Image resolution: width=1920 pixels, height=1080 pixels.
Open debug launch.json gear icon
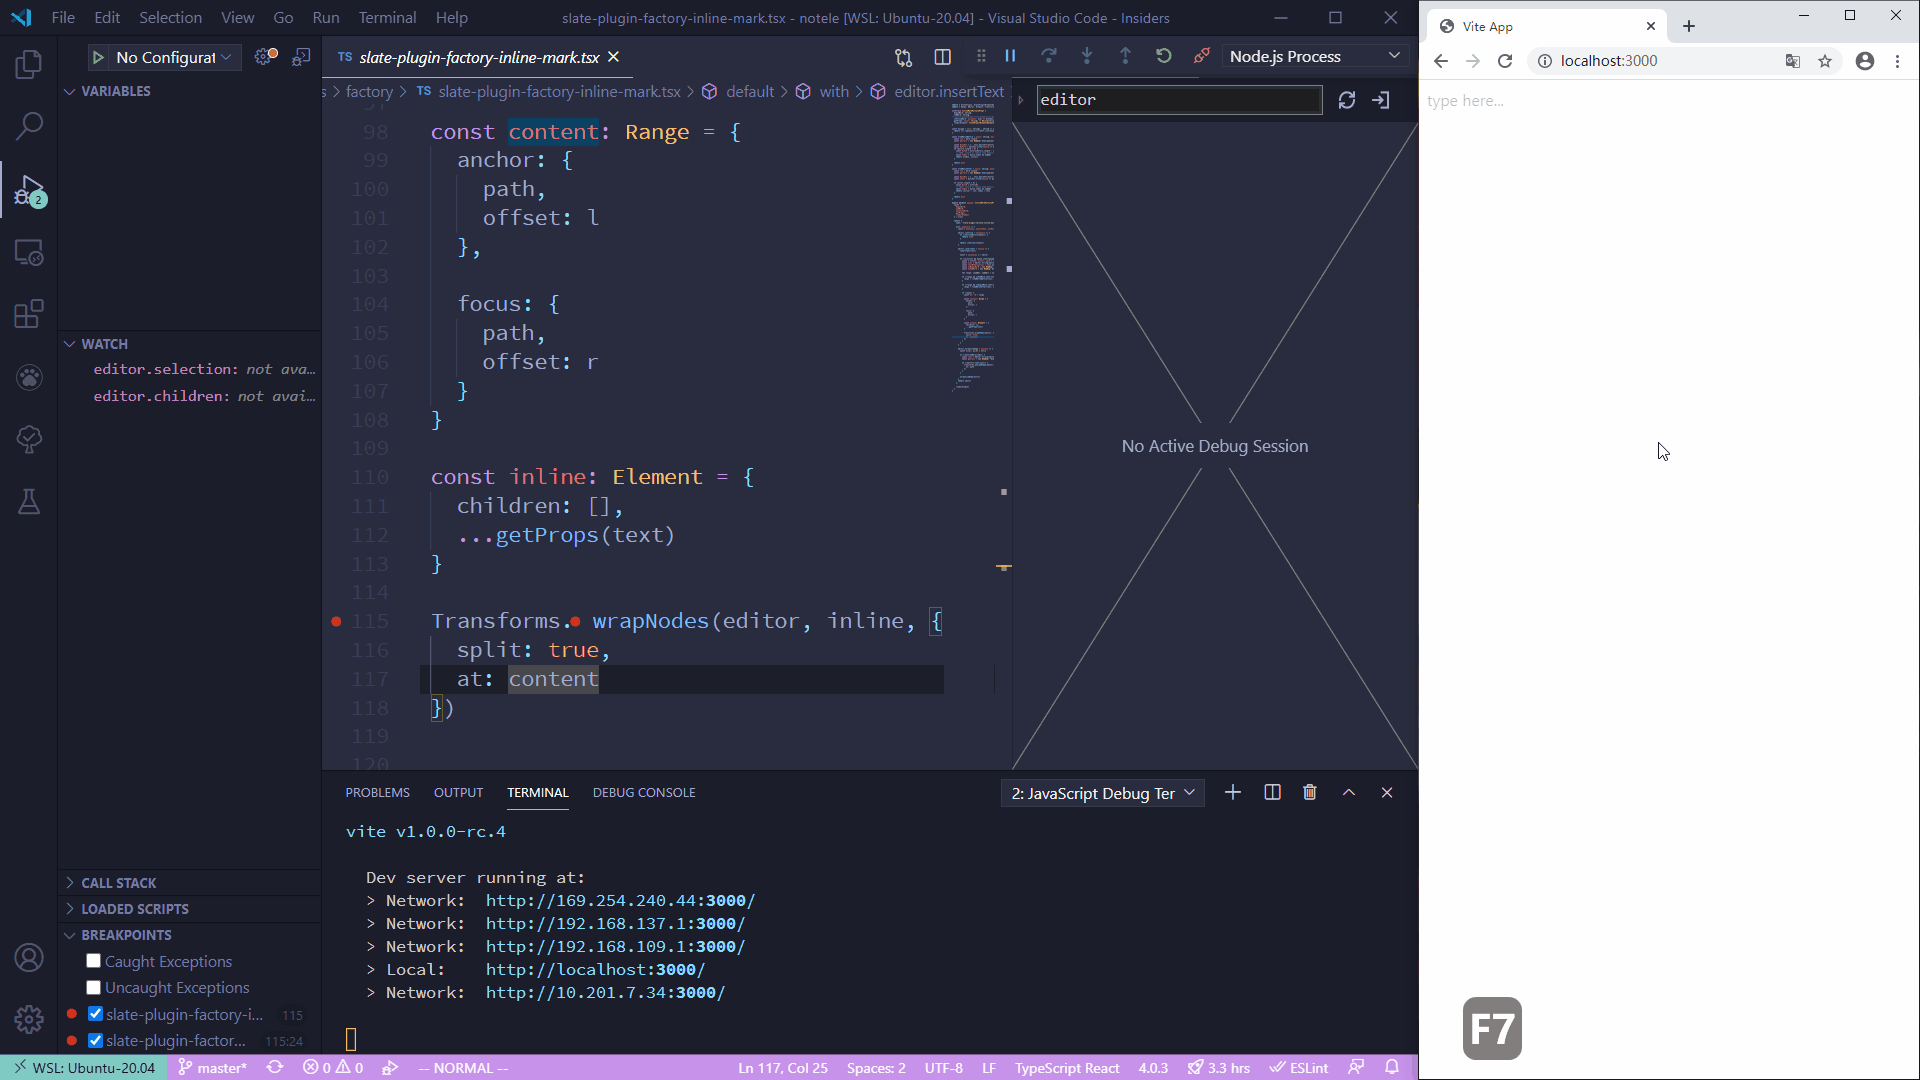click(x=265, y=57)
